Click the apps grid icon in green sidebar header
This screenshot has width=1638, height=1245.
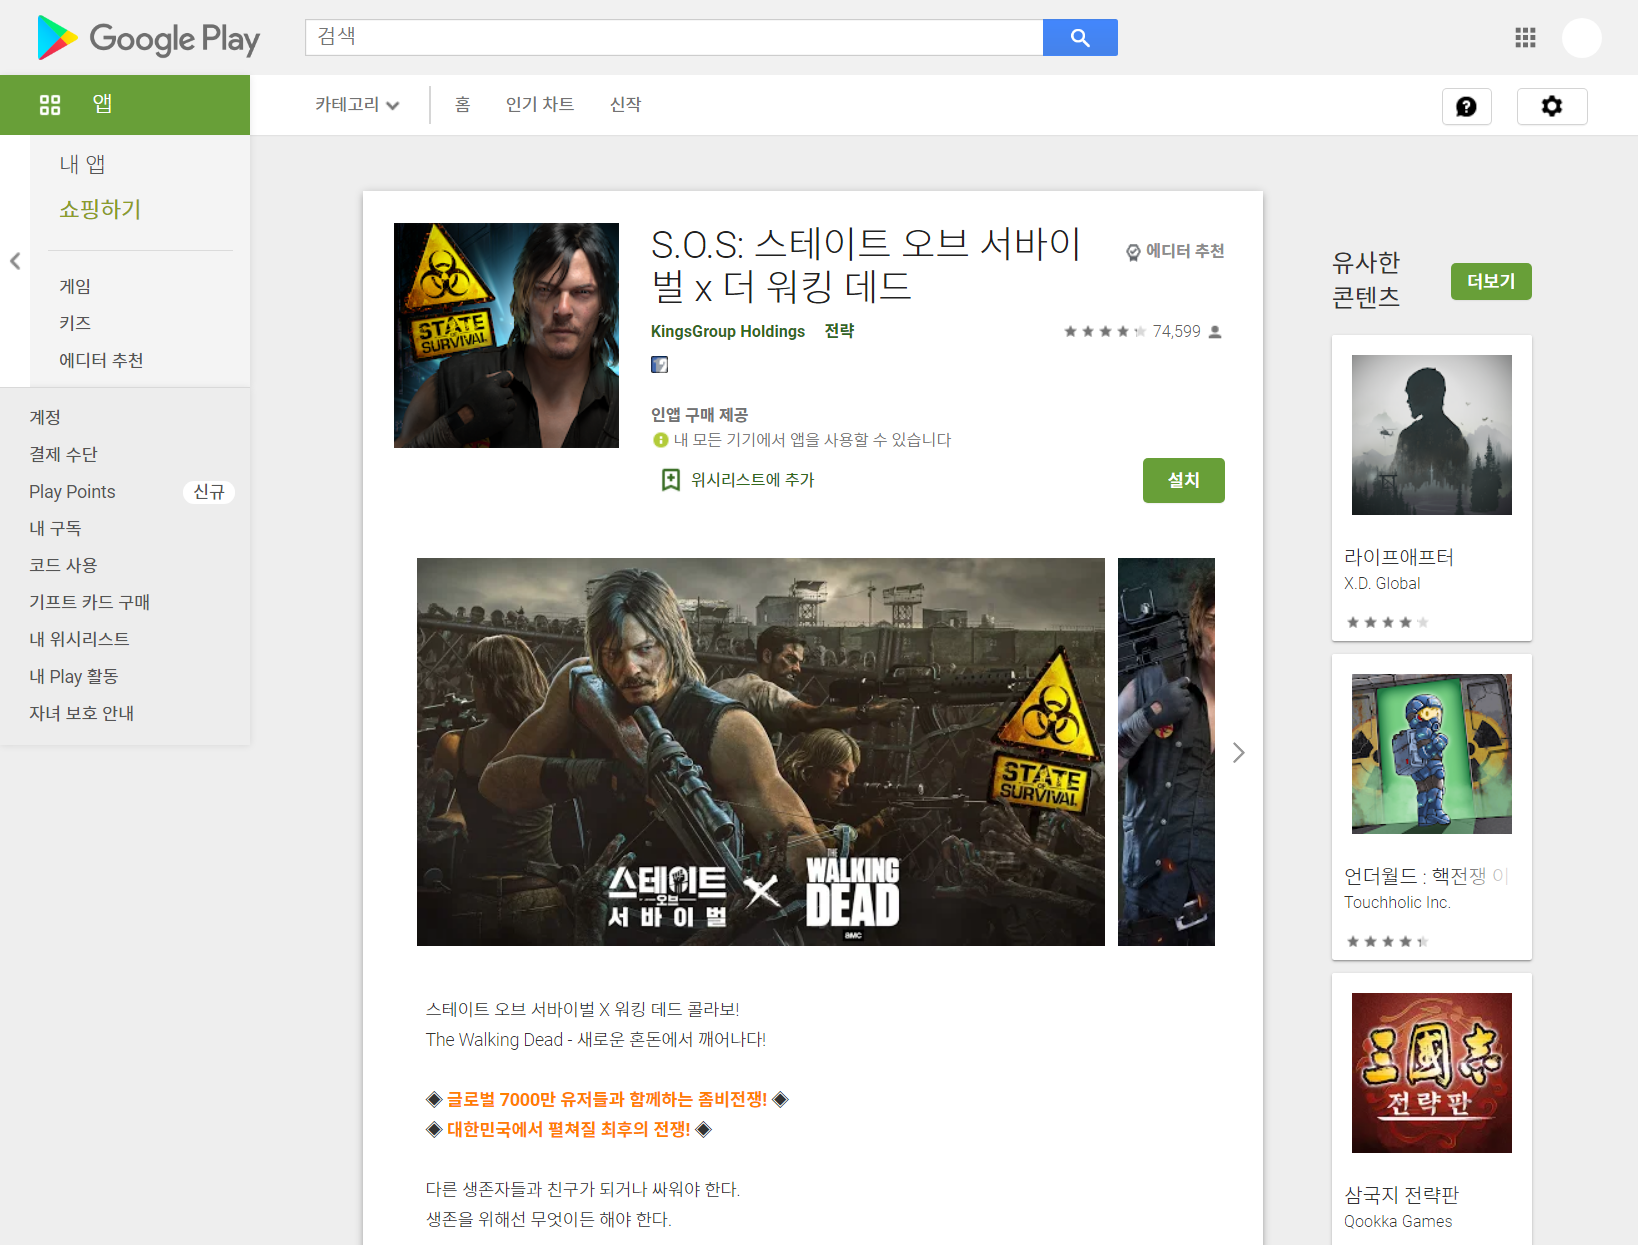pyautogui.click(x=50, y=104)
